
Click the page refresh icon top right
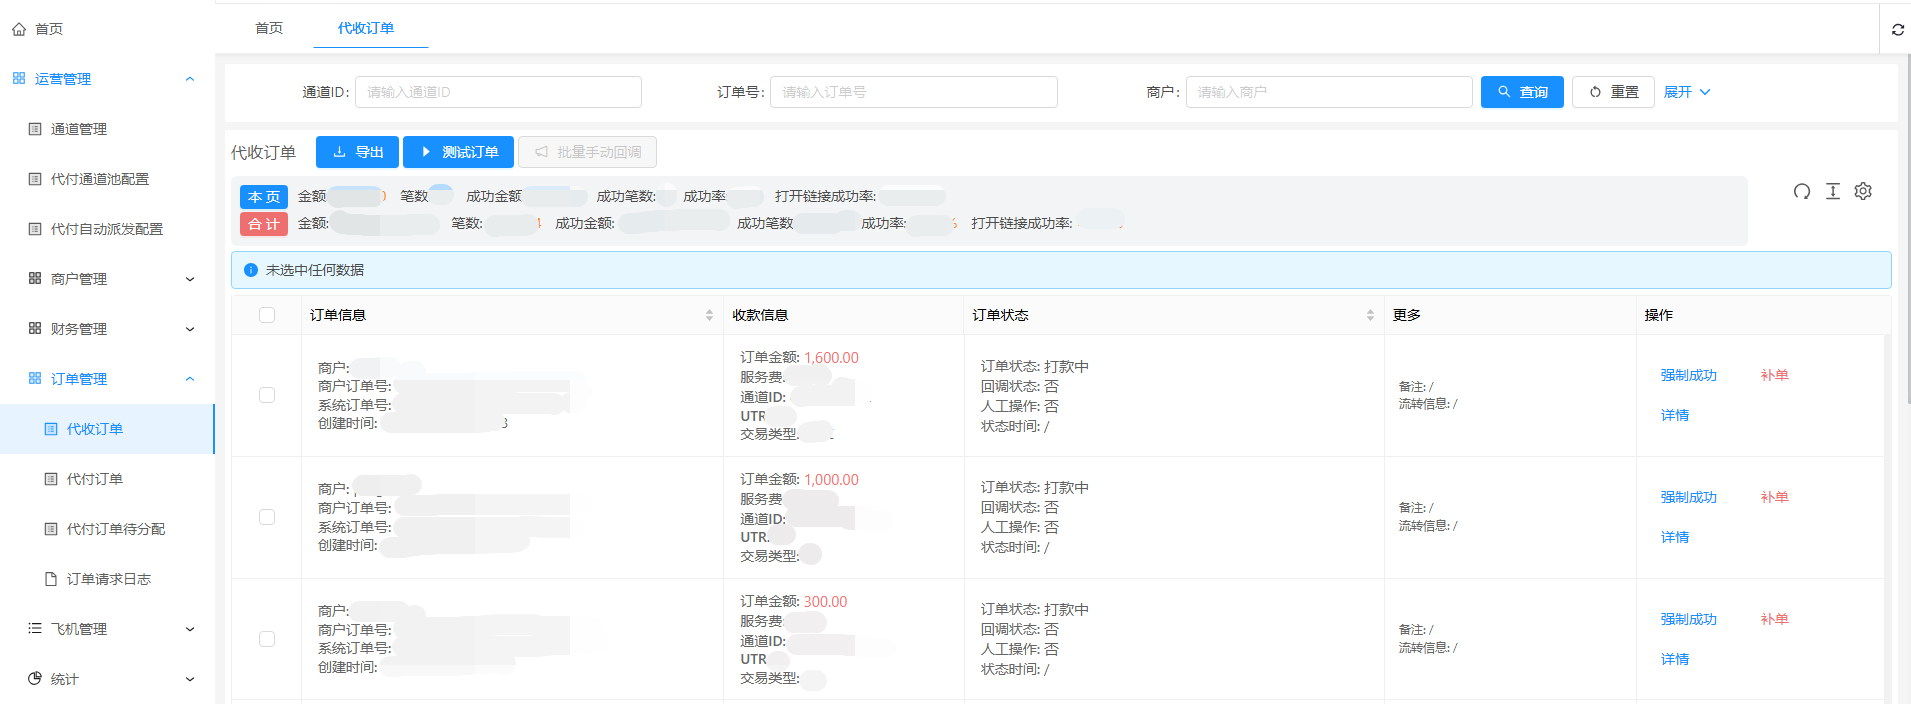(1898, 30)
